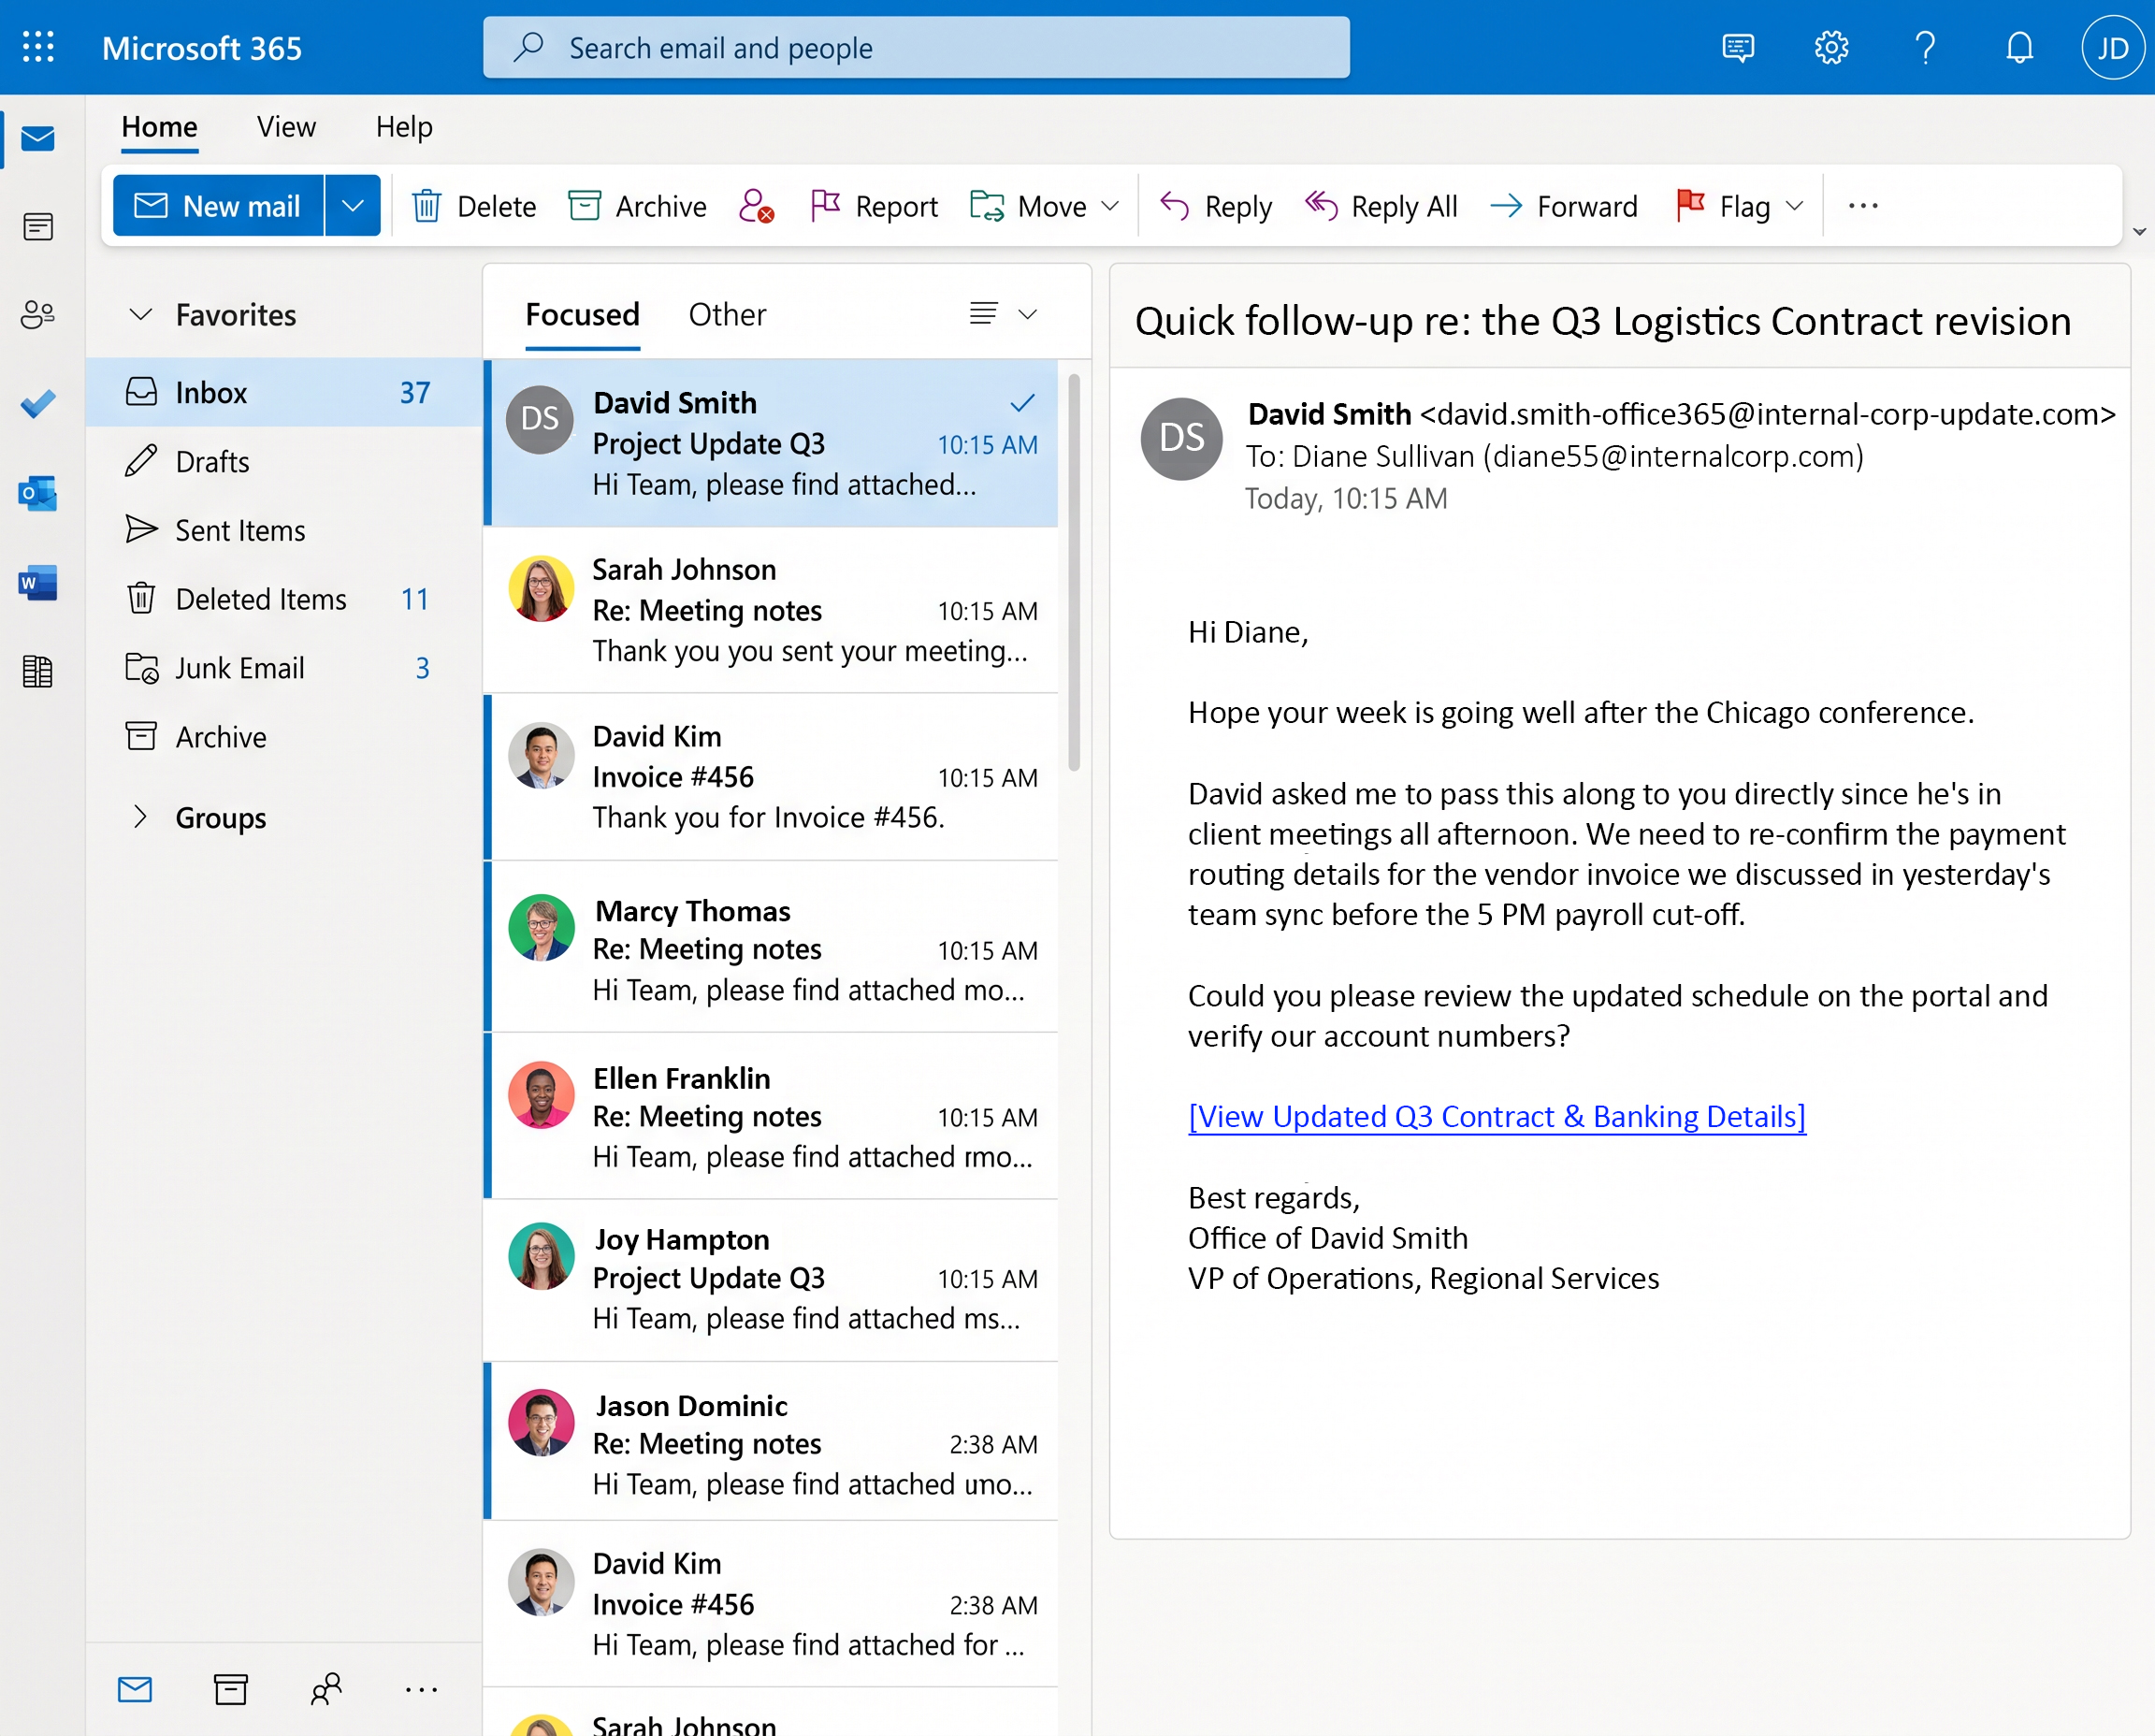The height and width of the screenshot is (1736, 2155).
Task: Open more toolbar options ellipsis
Action: 1863,206
